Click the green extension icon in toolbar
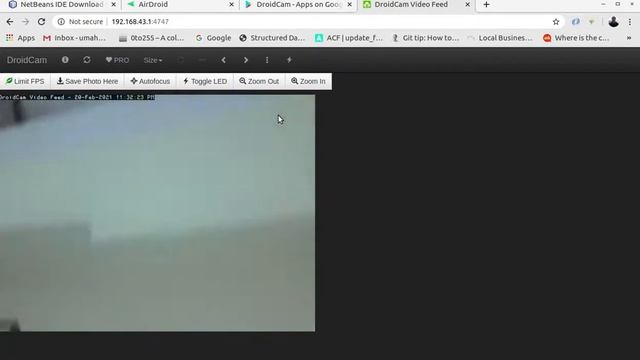This screenshot has width=640, height=360. 591,22
